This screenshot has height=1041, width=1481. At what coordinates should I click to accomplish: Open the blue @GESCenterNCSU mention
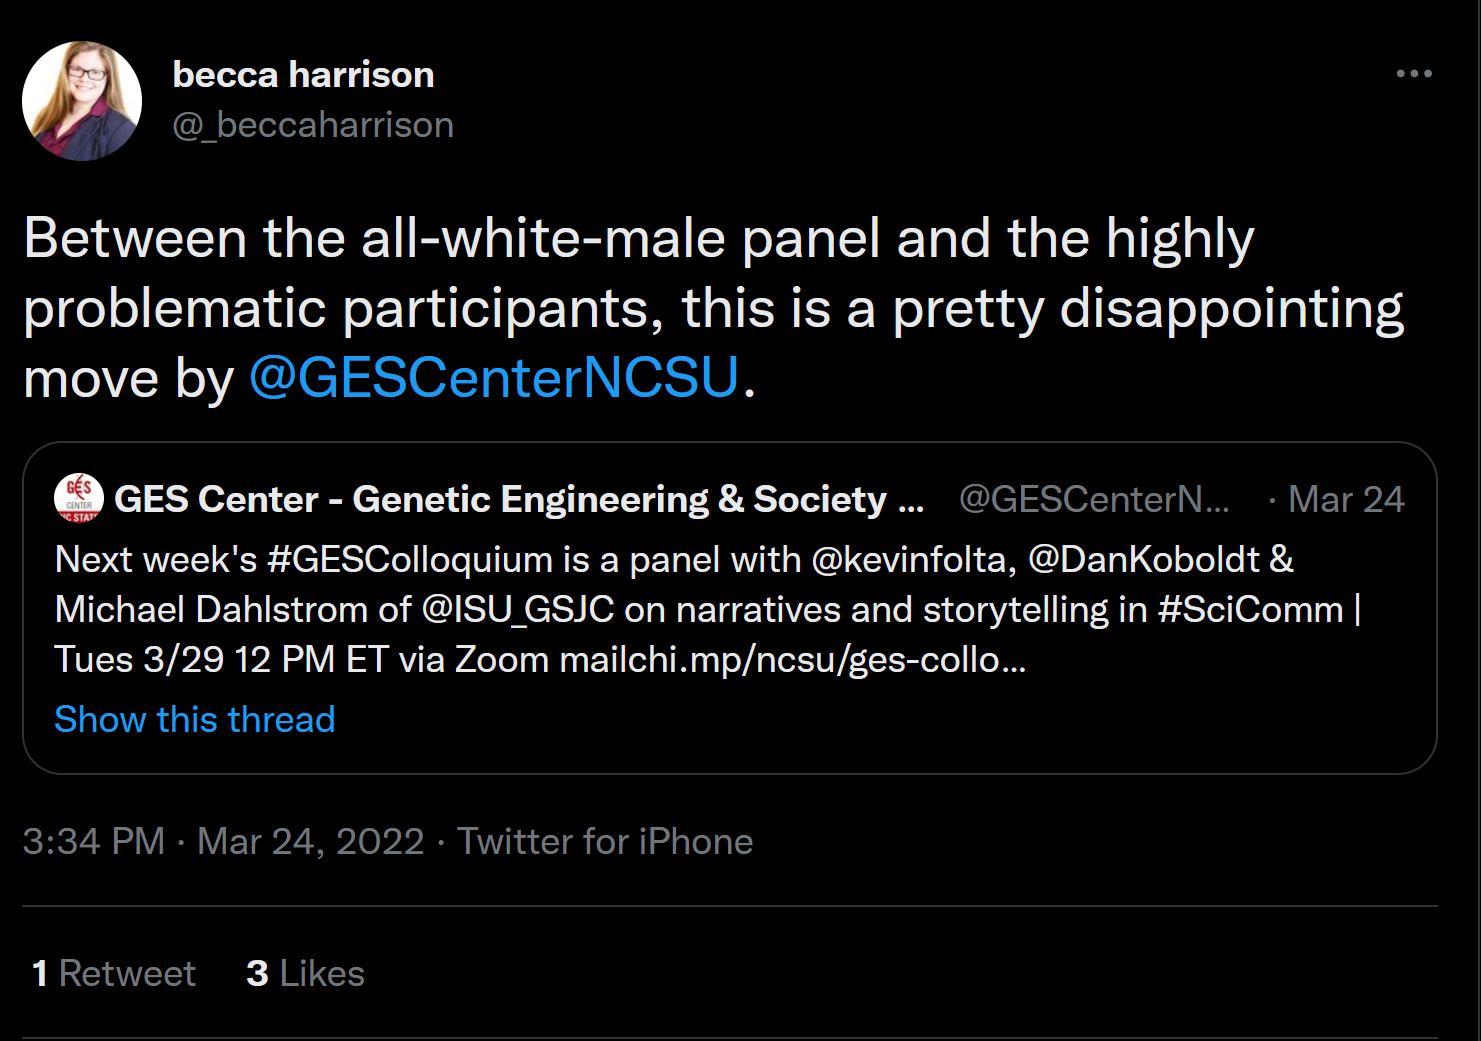coord(493,378)
